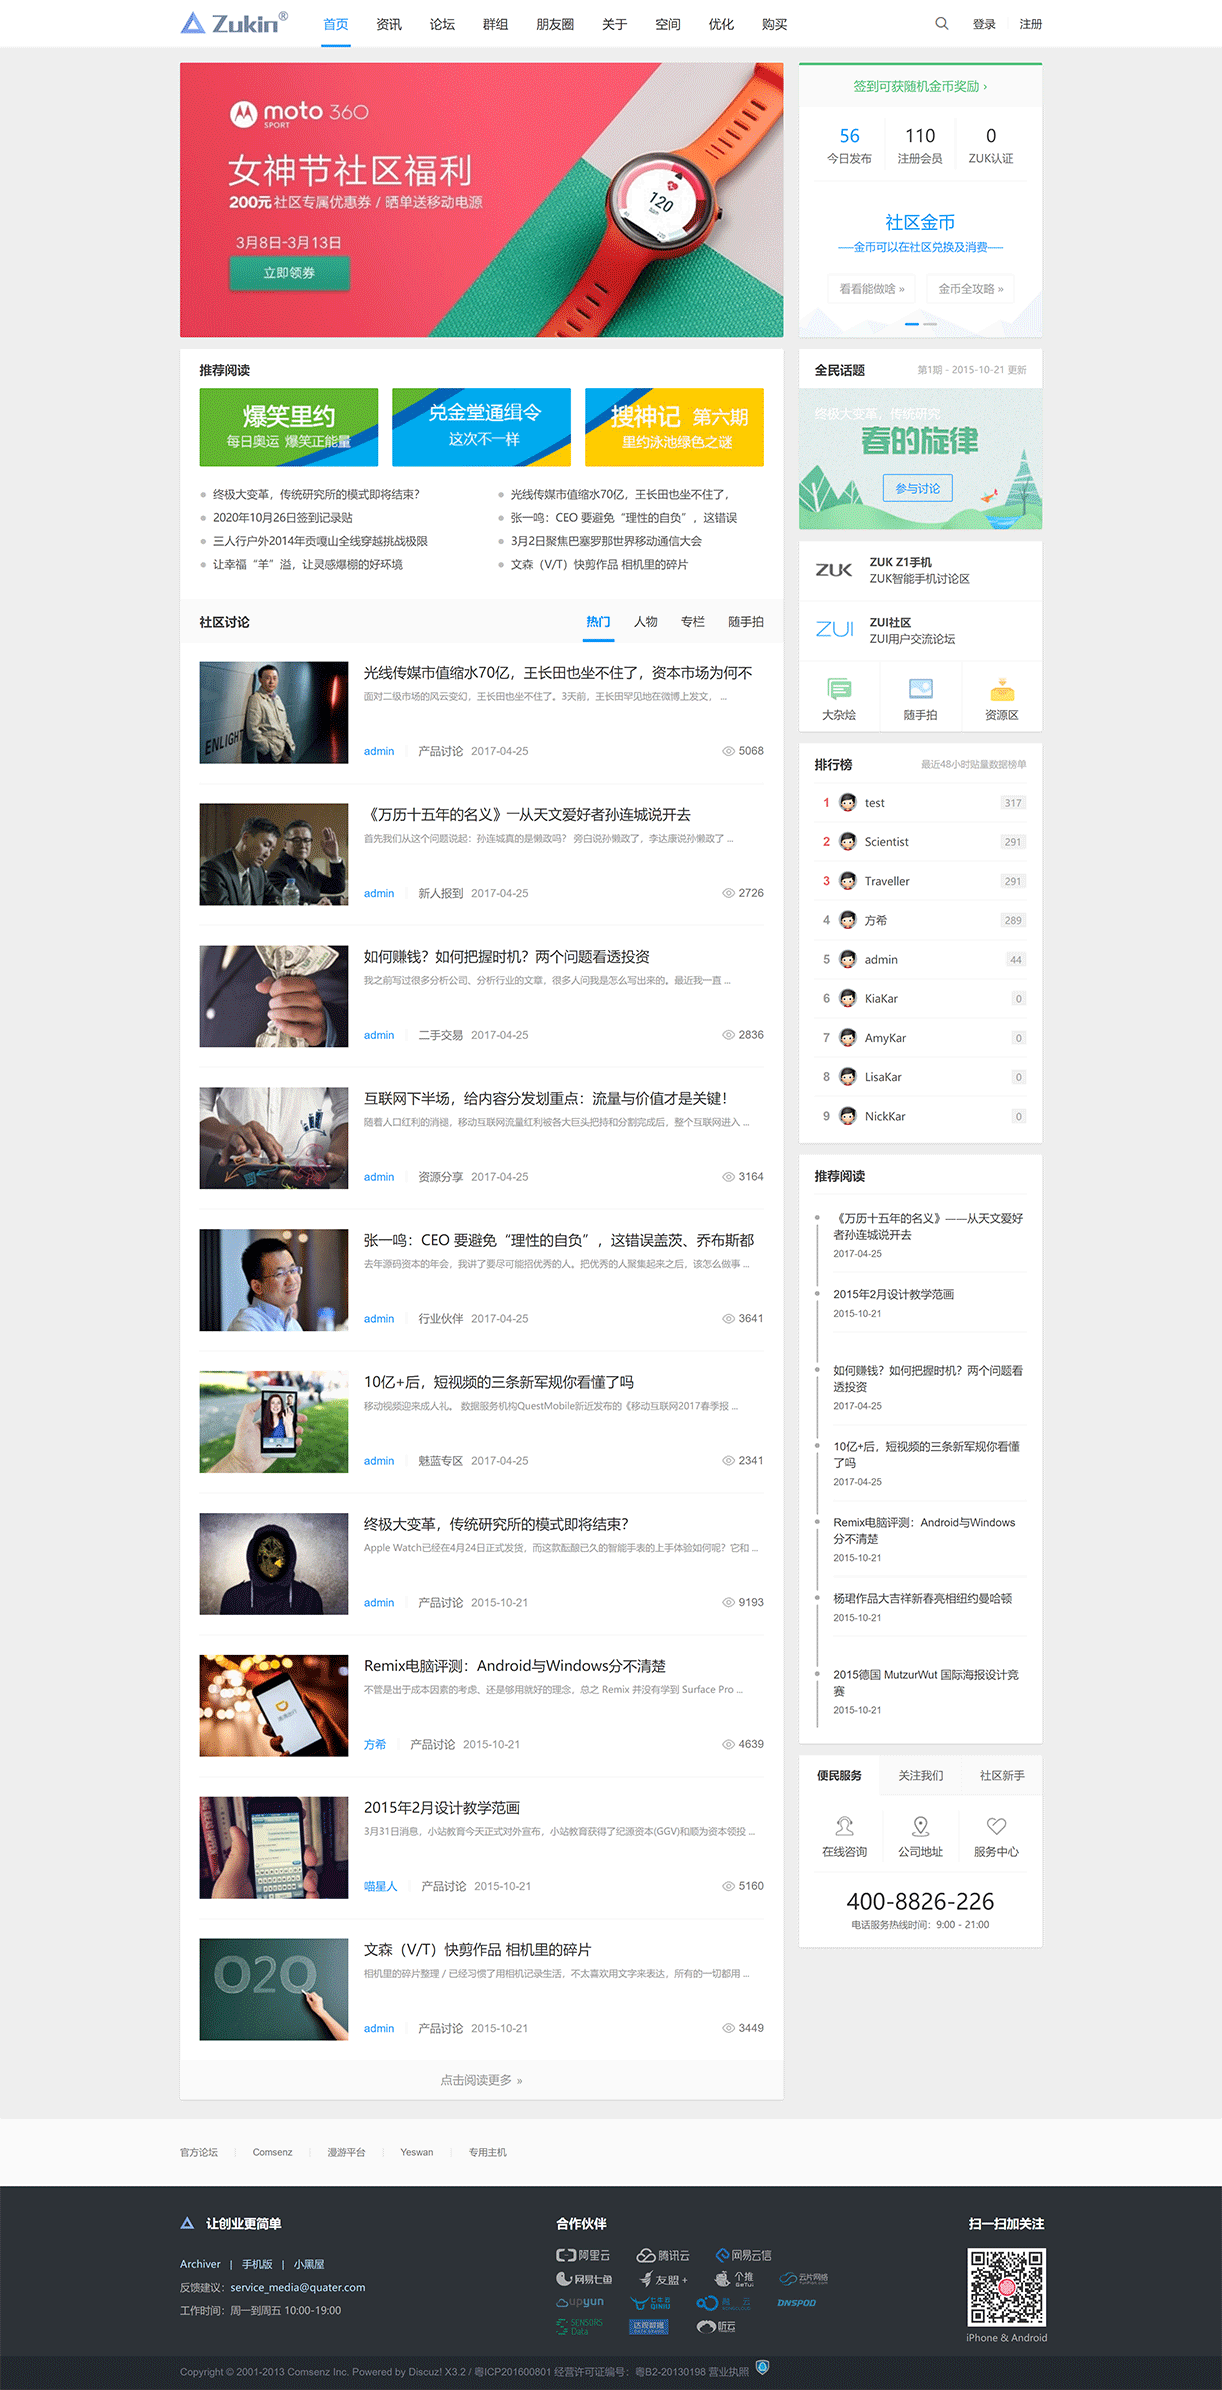
Task: Click the 手机版 footer link
Action: tap(257, 2264)
